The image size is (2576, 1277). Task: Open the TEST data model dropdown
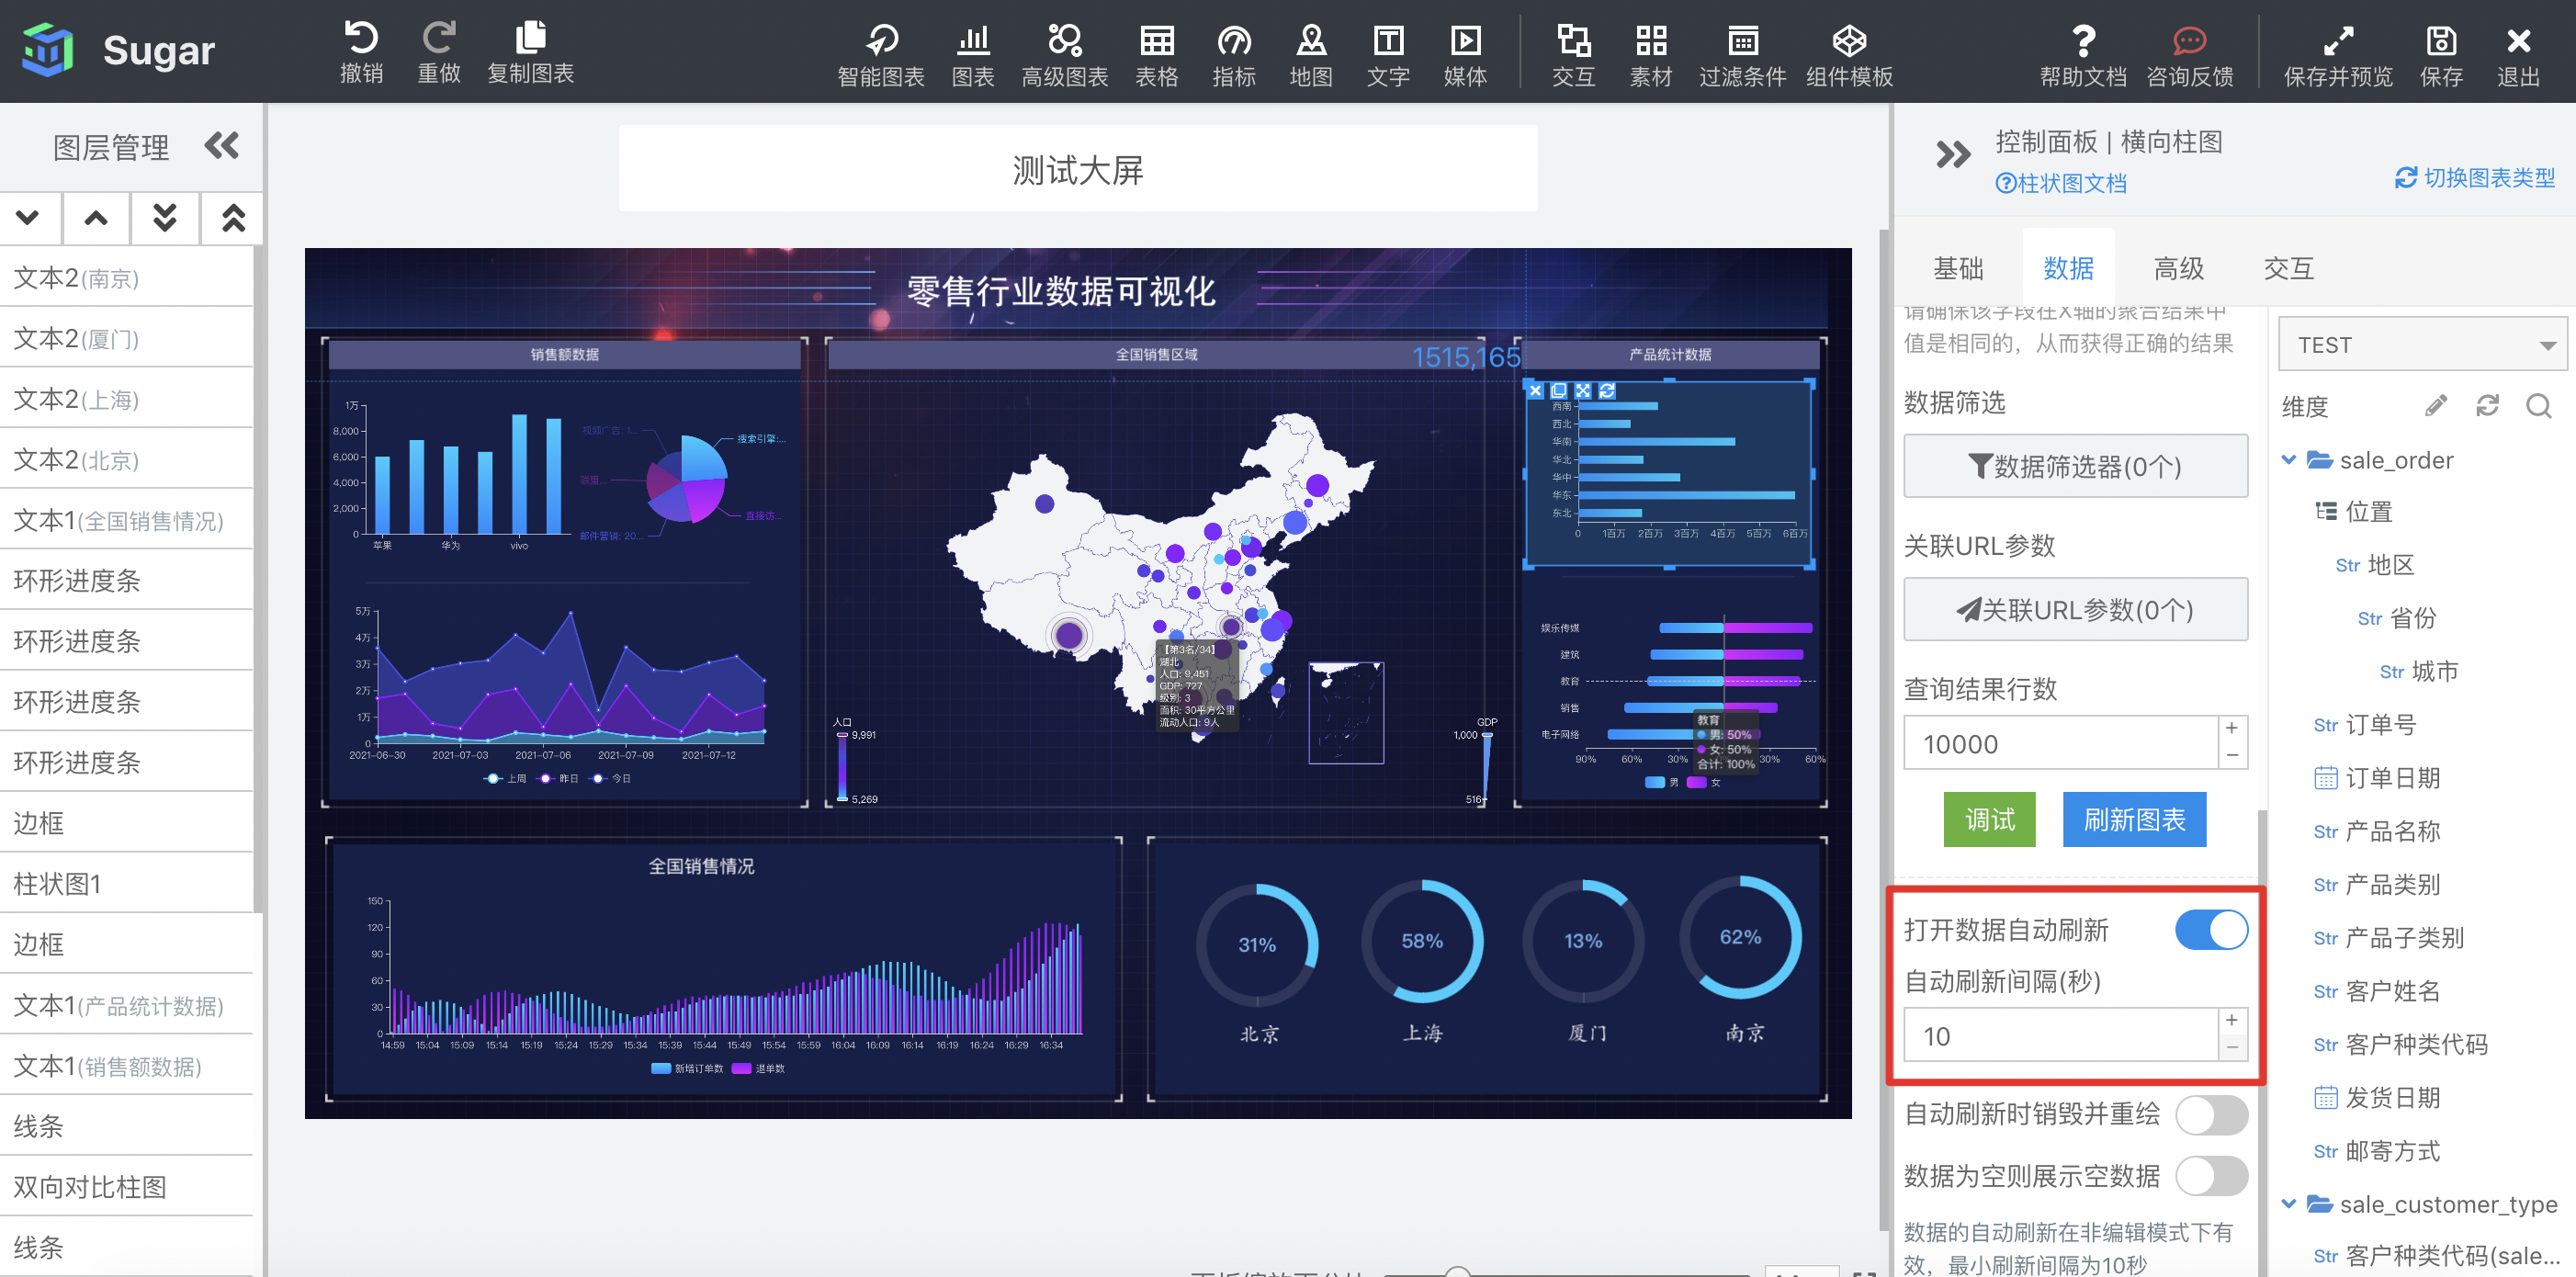pyautogui.click(x=2422, y=345)
